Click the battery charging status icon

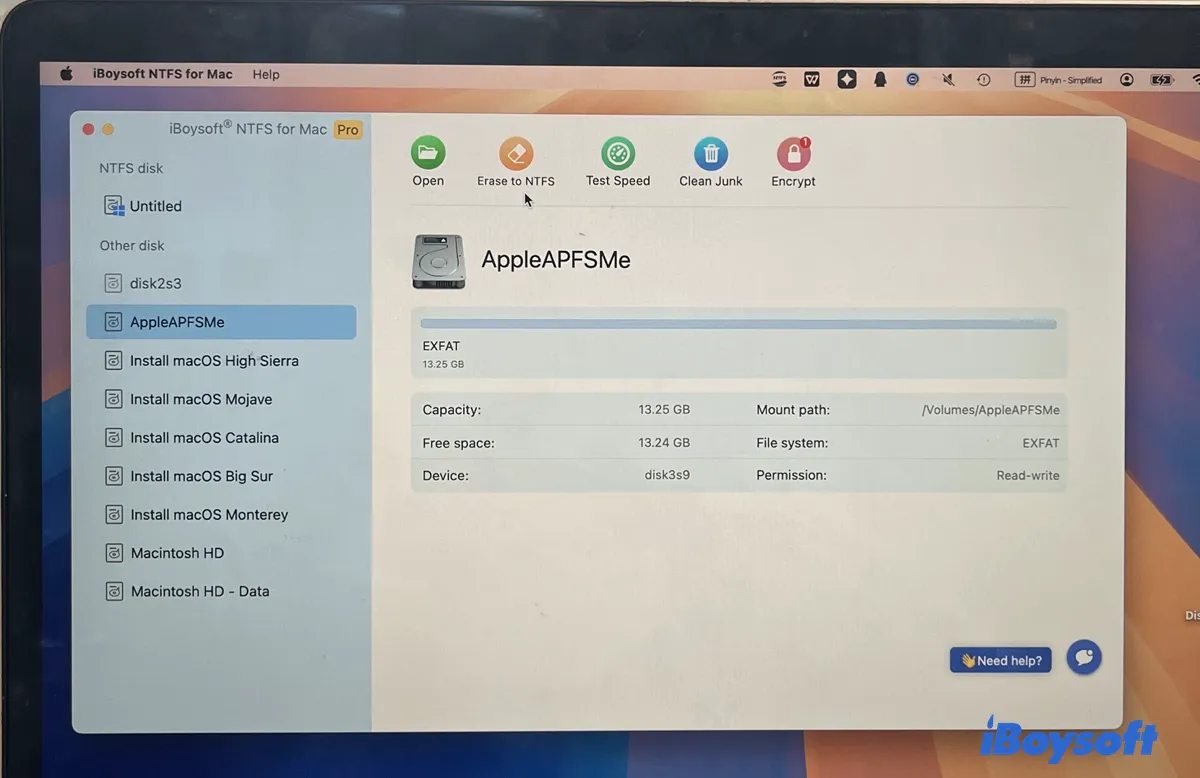click(x=1162, y=79)
